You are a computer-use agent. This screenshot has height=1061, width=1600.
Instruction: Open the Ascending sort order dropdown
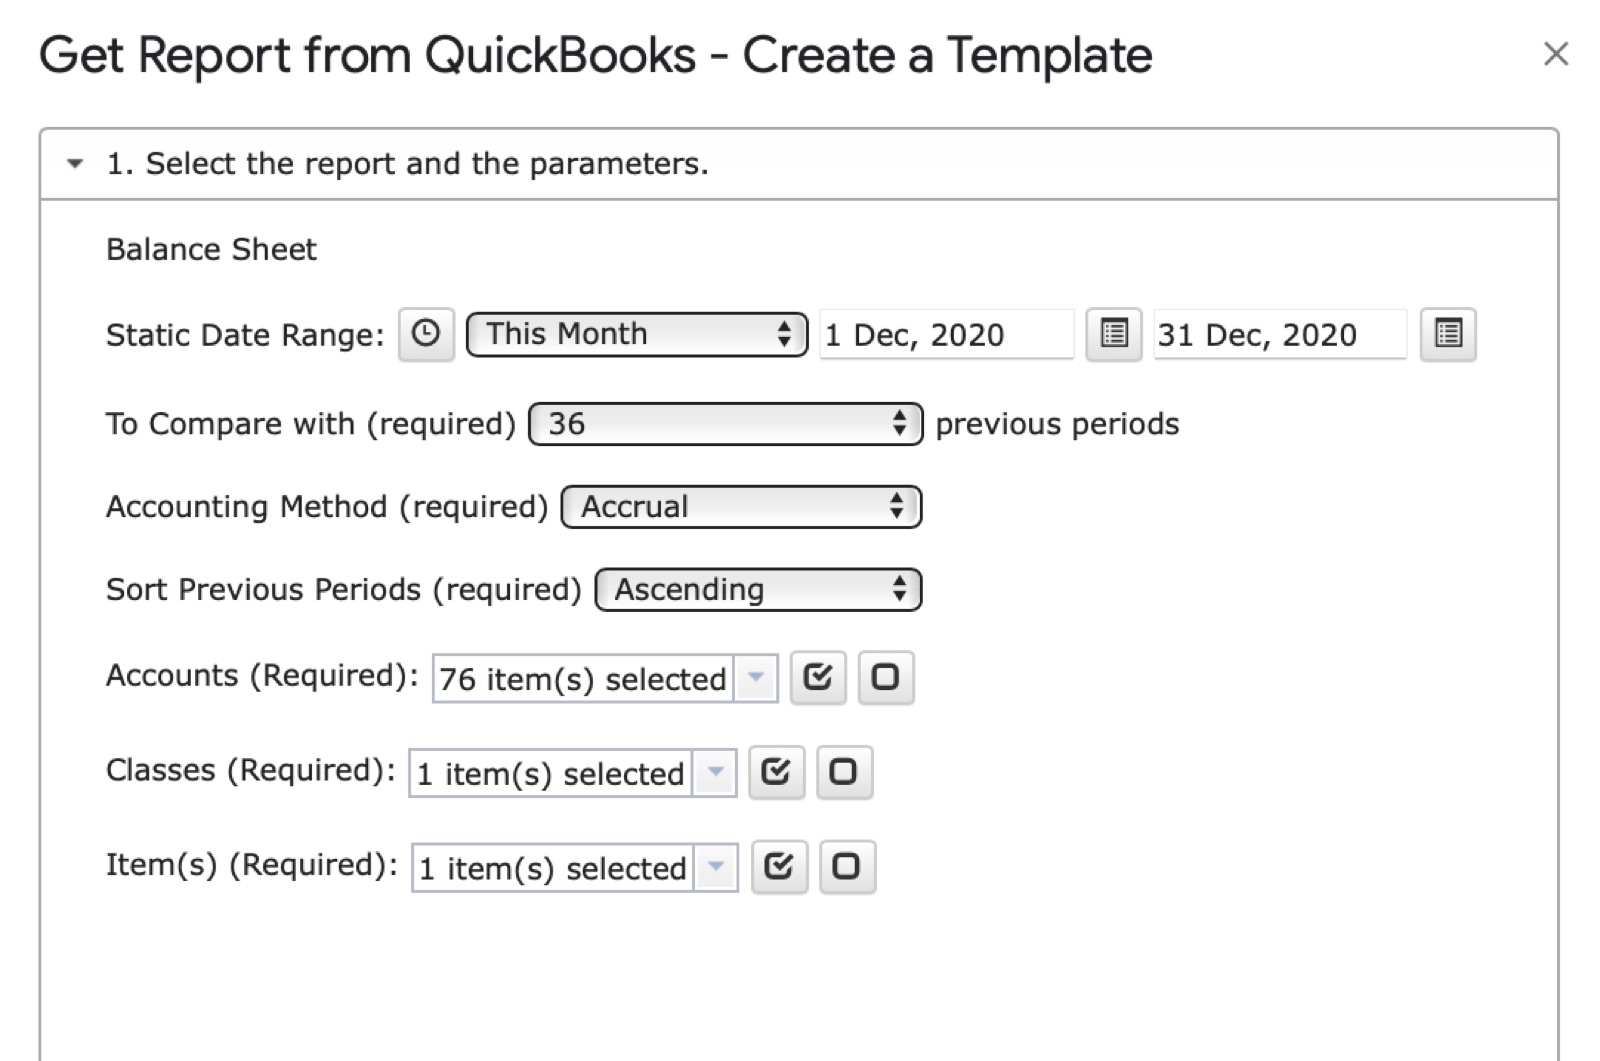758,590
